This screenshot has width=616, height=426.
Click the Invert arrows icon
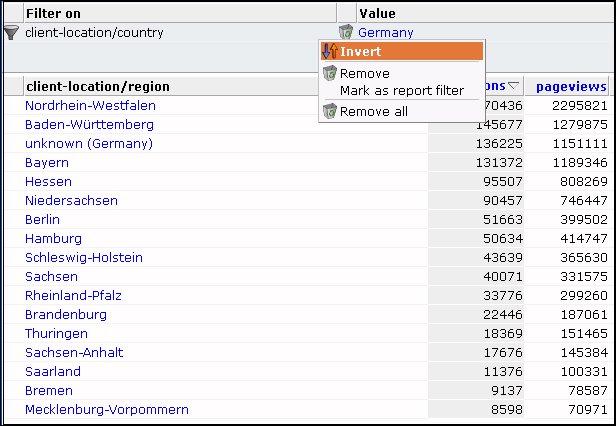pos(330,51)
